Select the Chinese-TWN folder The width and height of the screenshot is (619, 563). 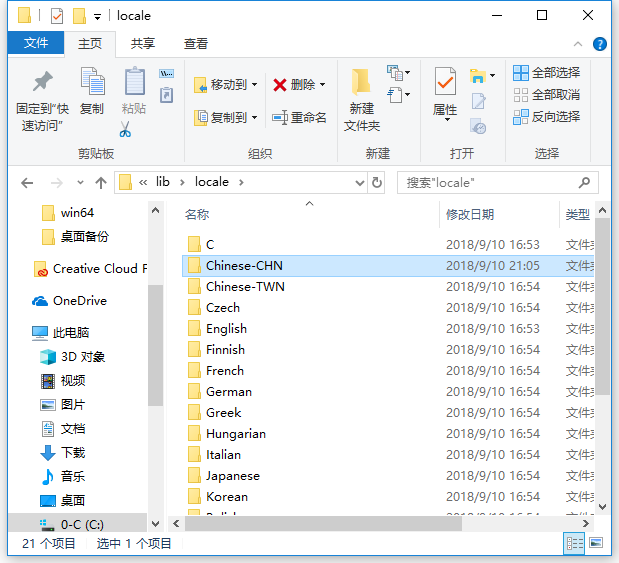(388, 287)
